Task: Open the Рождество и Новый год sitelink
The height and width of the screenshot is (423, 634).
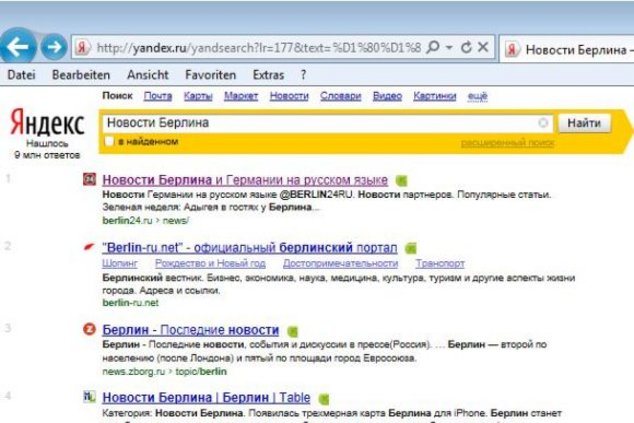Action: [x=210, y=264]
